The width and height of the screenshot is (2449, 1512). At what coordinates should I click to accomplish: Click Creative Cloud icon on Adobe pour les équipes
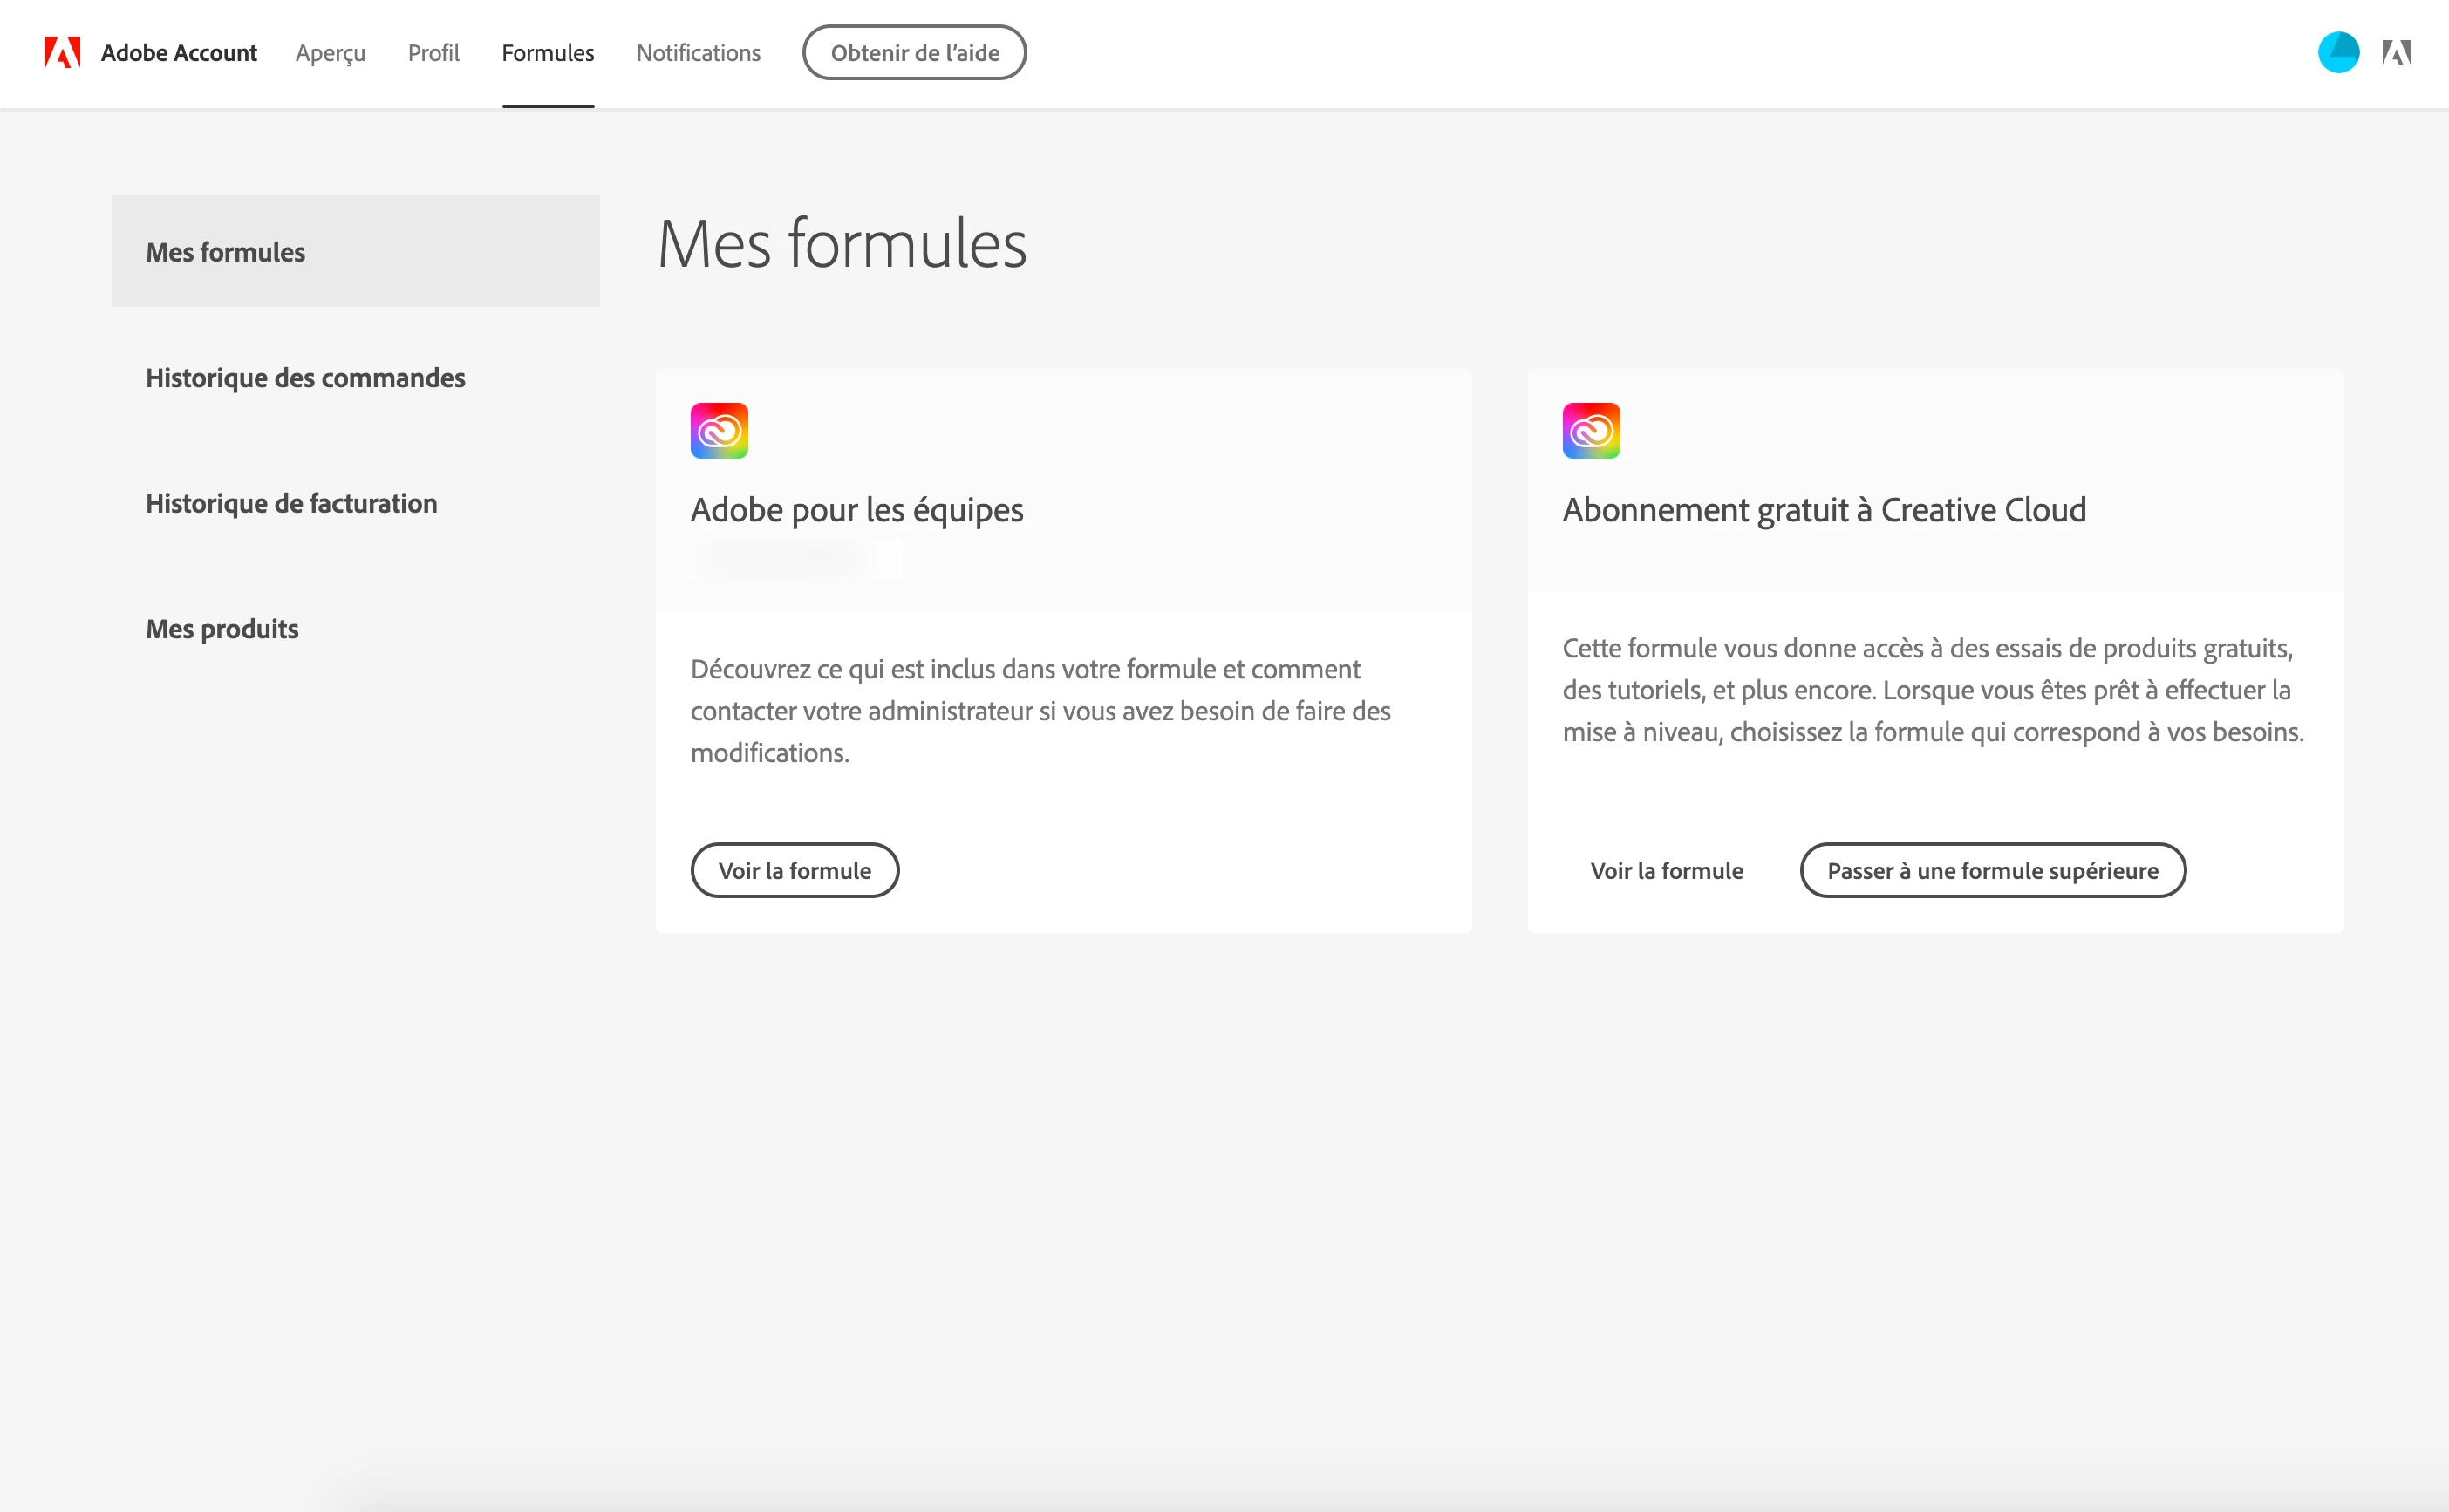pos(719,431)
